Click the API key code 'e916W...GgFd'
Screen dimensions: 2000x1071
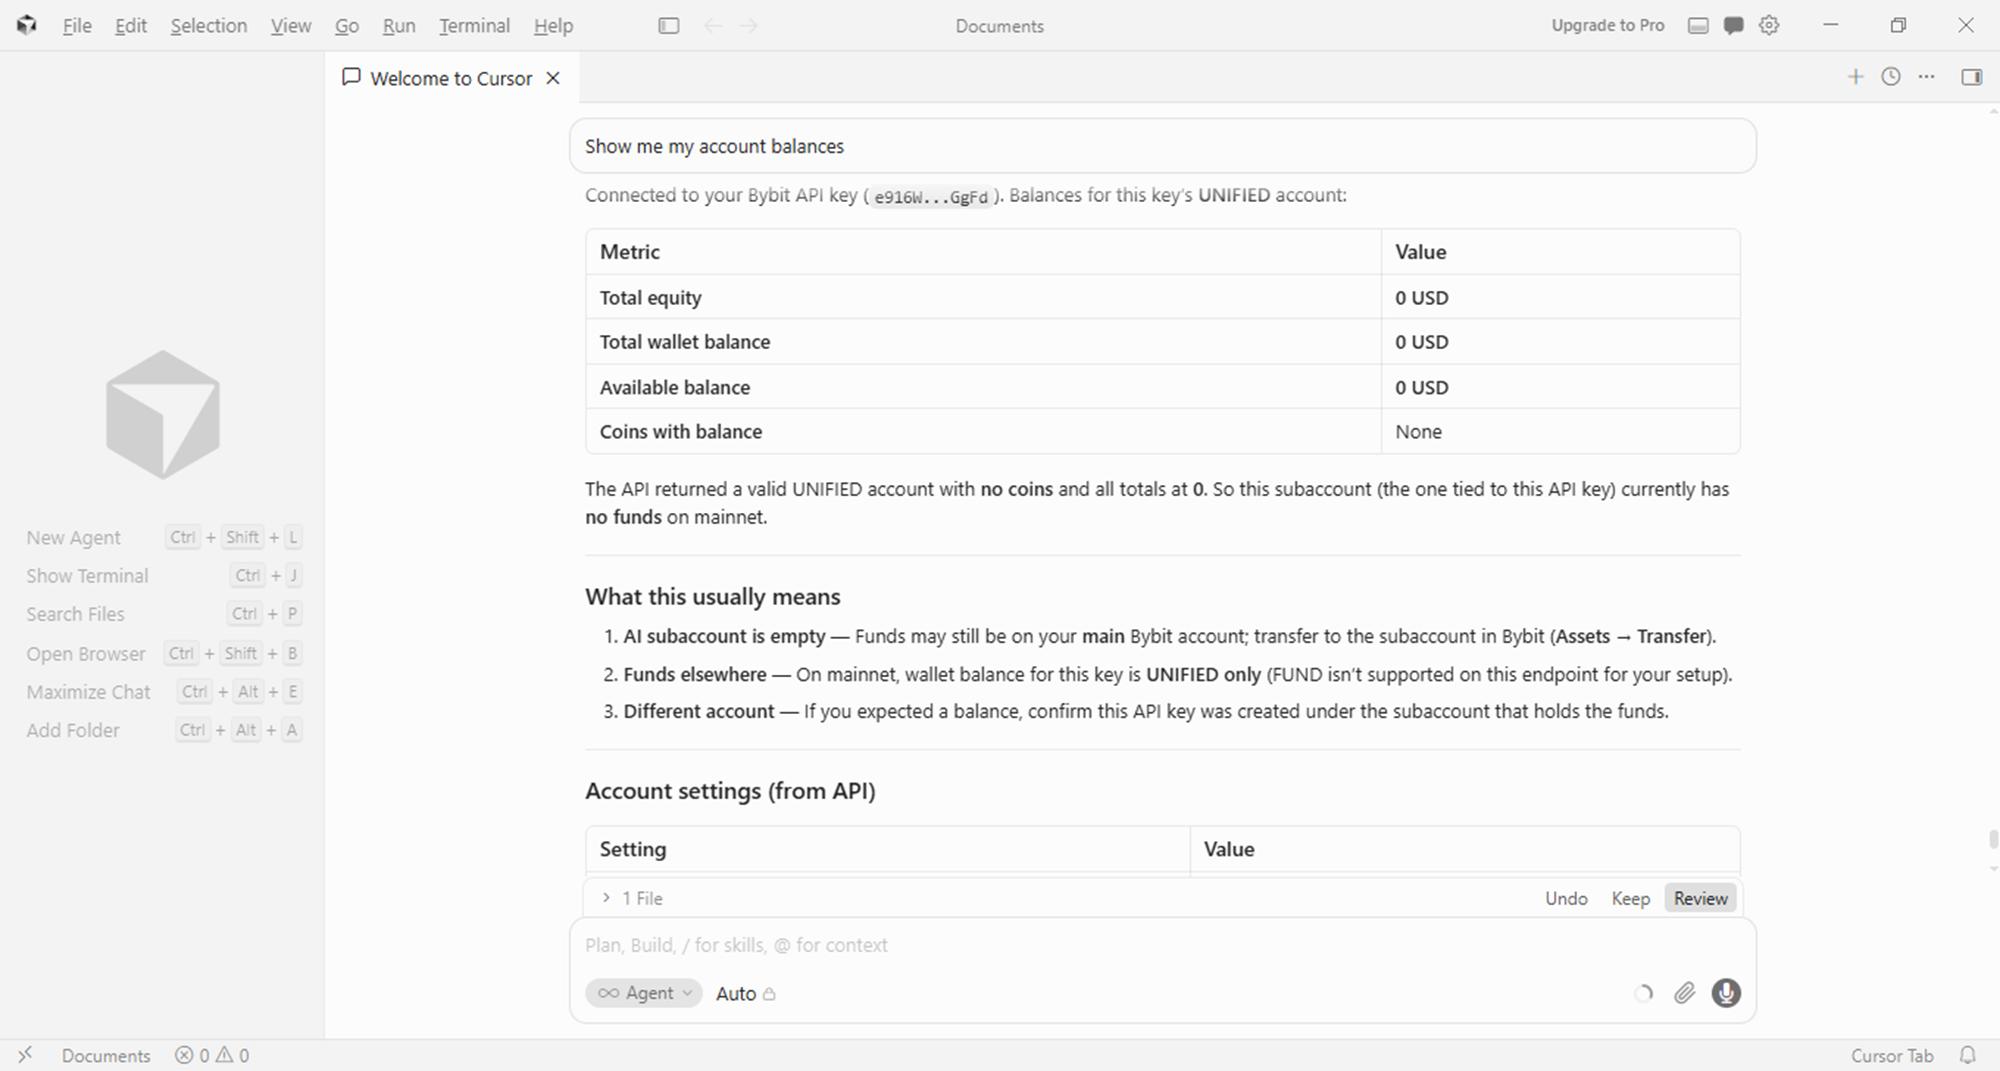[x=930, y=197]
